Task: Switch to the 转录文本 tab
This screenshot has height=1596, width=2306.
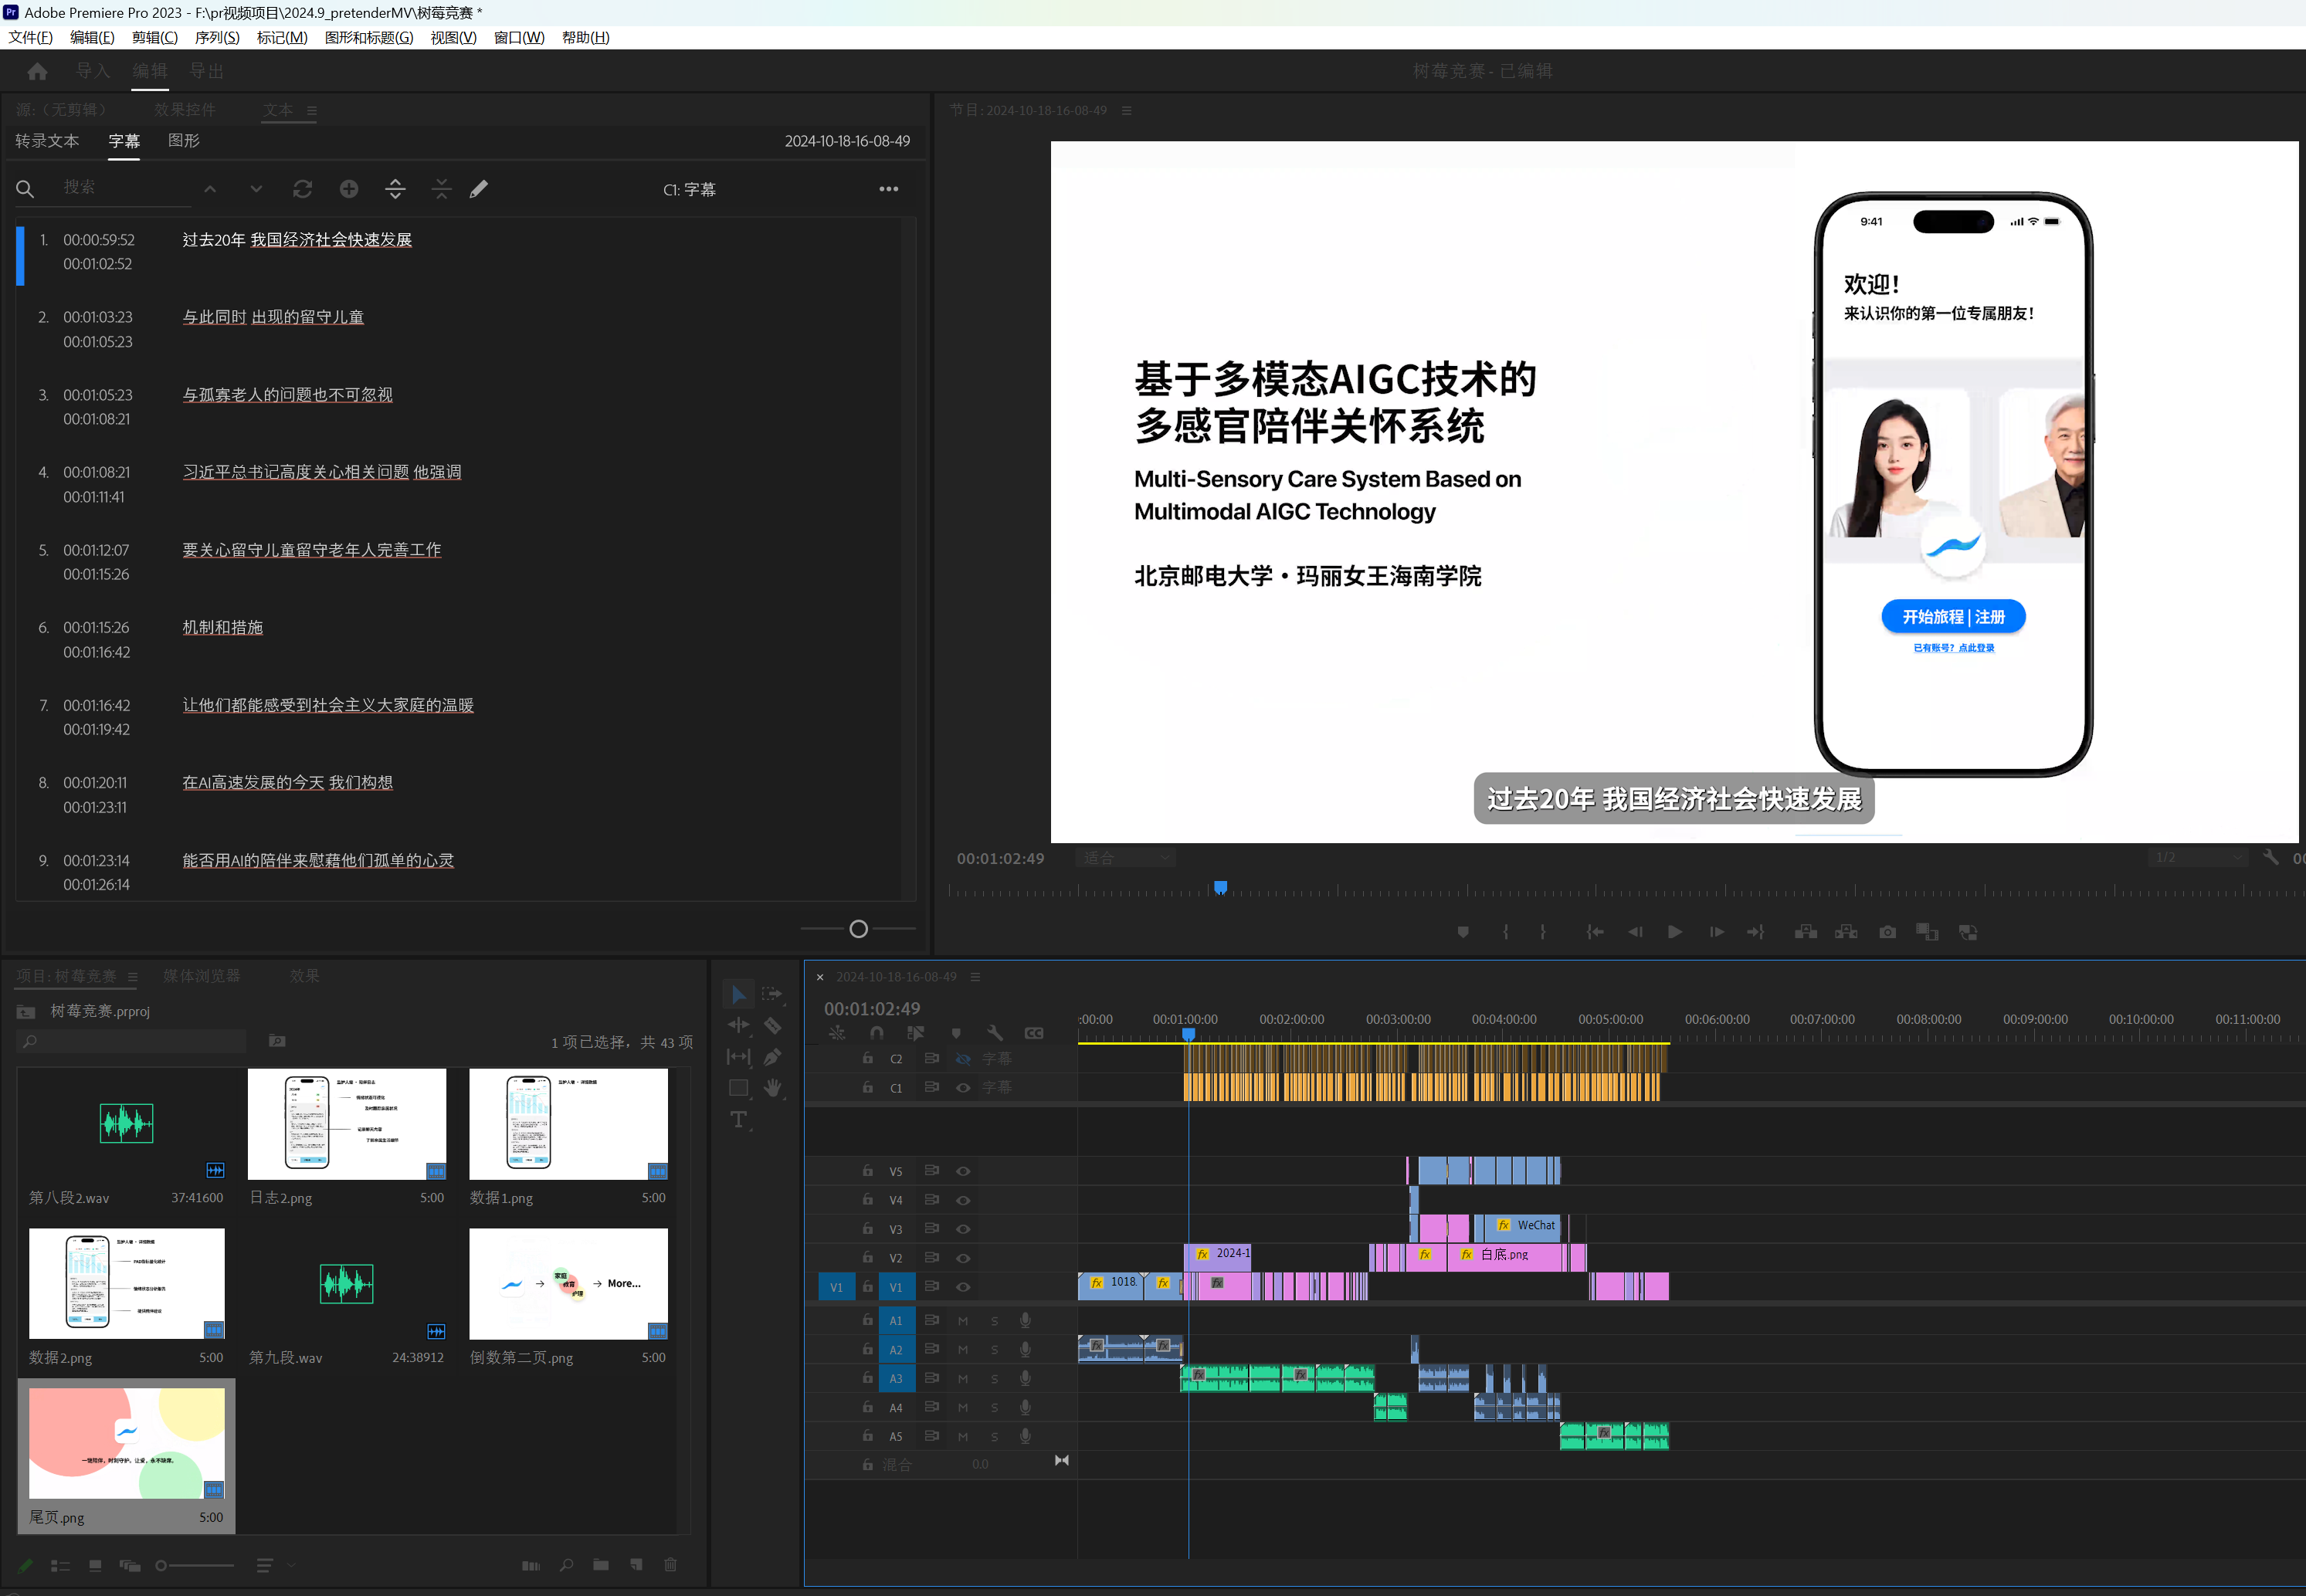Action: coord(47,141)
